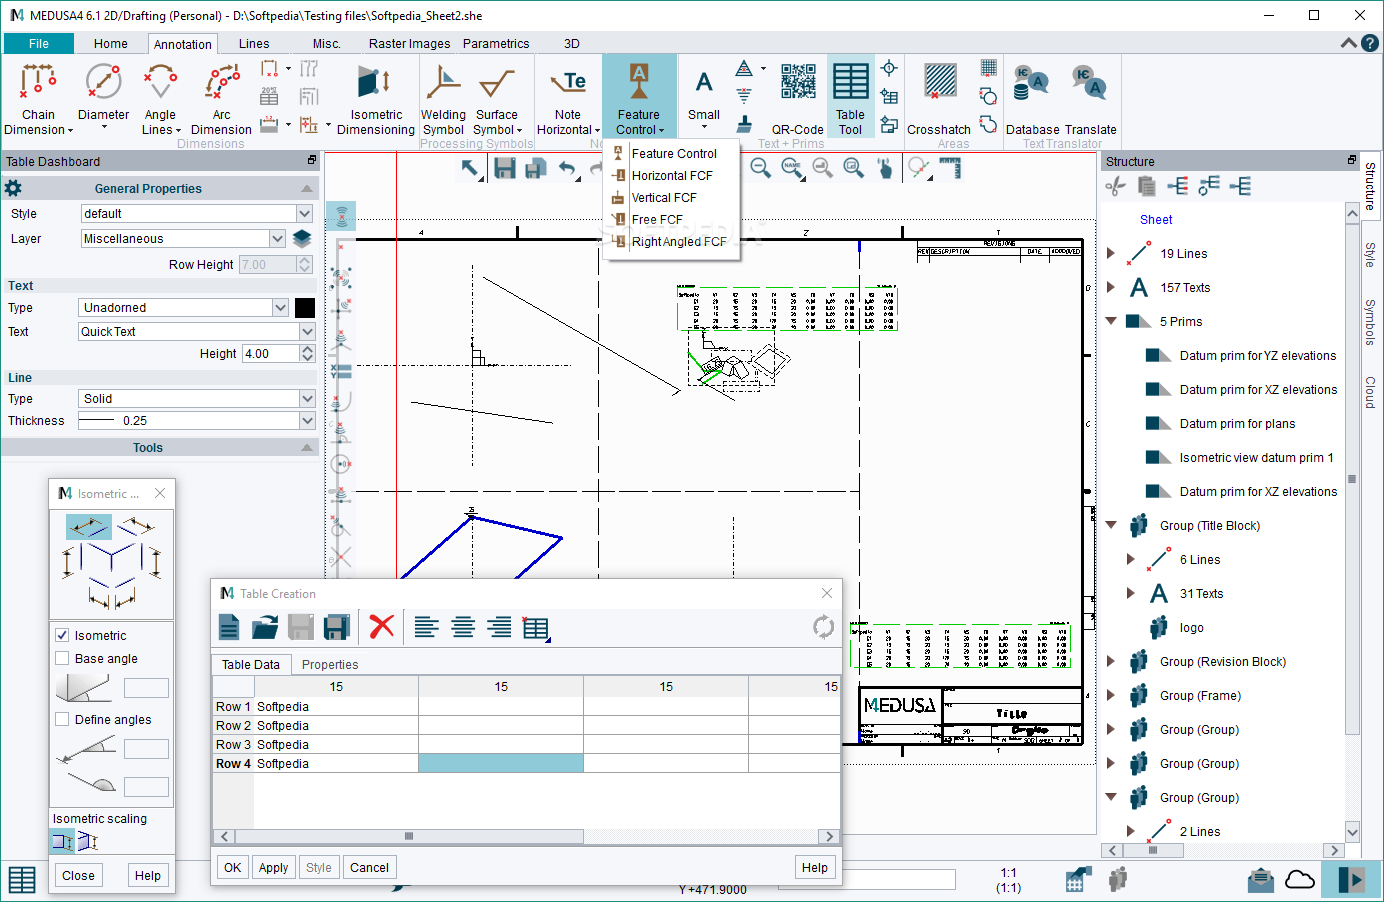This screenshot has width=1384, height=902.
Task: Expand the 157 Texts tree node
Action: point(1111,288)
